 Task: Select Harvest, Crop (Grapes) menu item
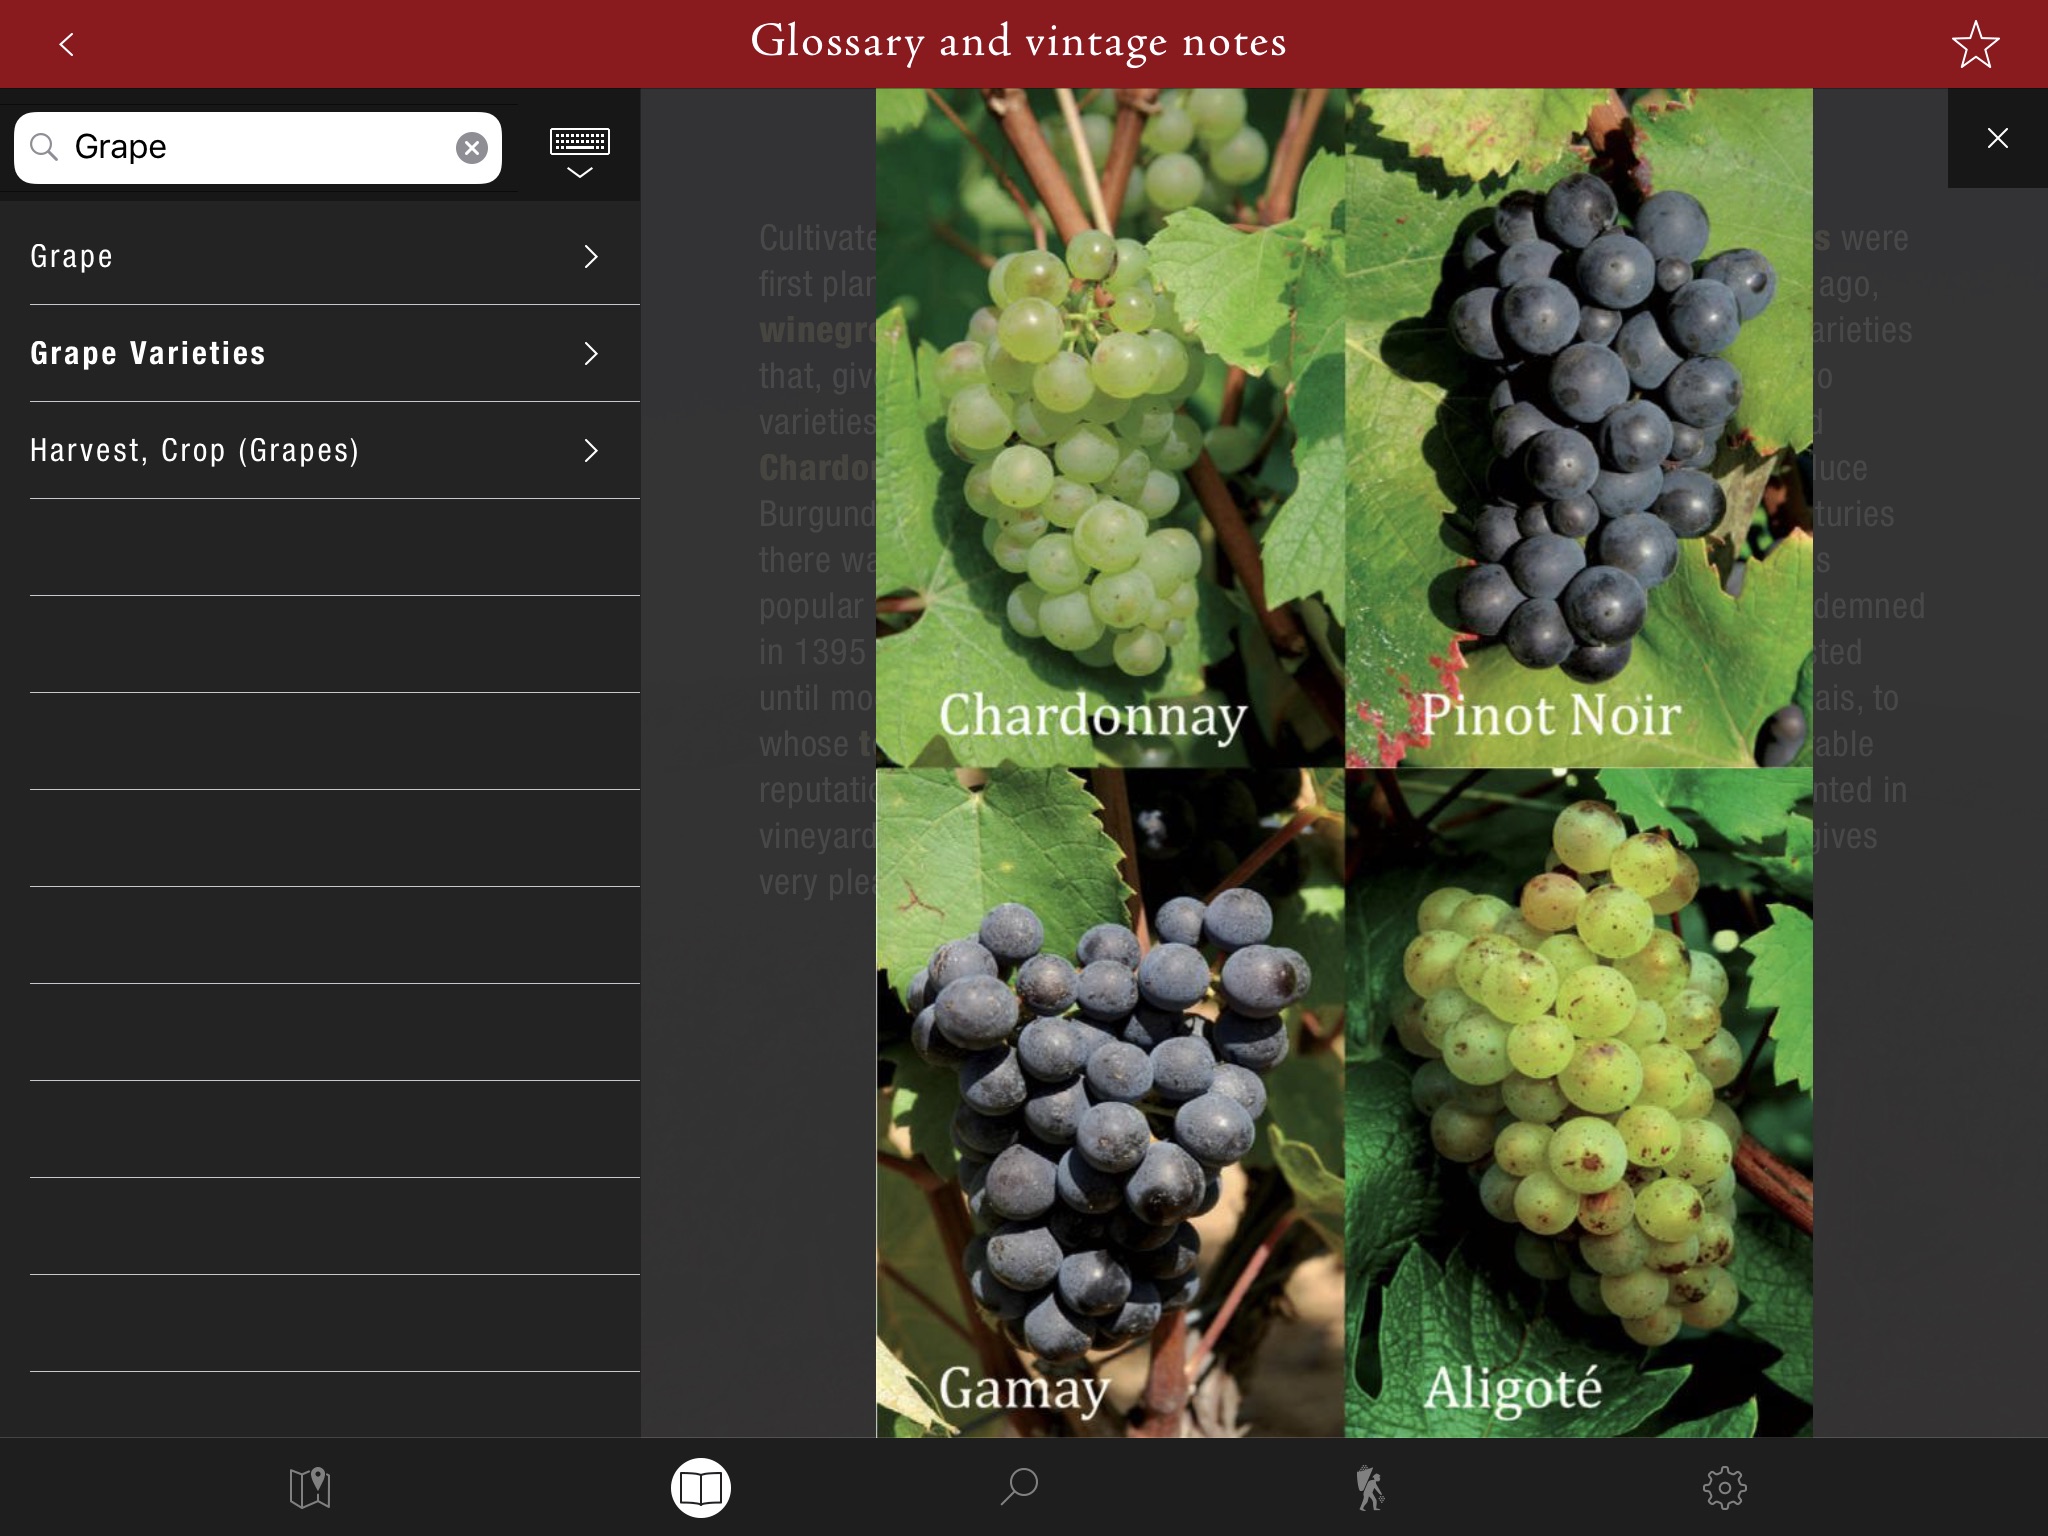pyautogui.click(x=319, y=450)
